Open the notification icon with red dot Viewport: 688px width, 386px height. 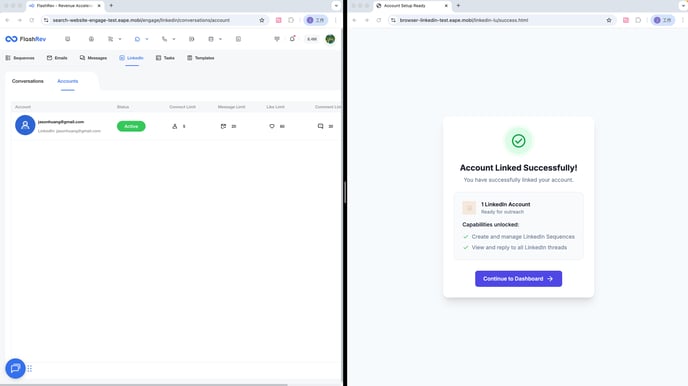point(292,39)
